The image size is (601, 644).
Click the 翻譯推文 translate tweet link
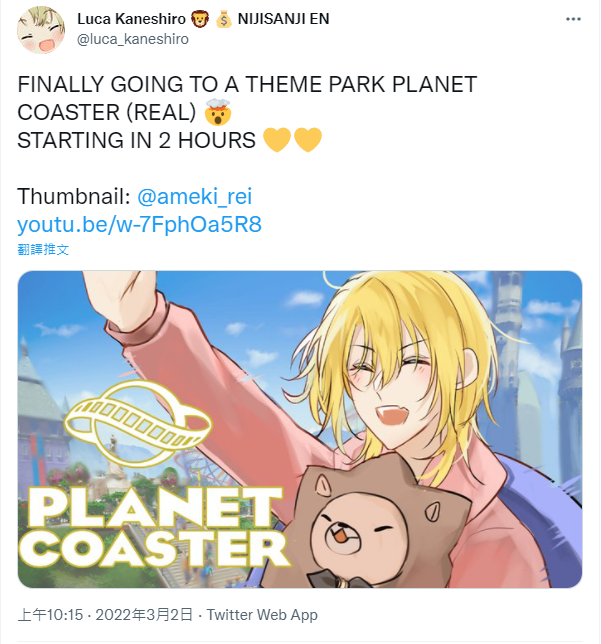coord(43,249)
